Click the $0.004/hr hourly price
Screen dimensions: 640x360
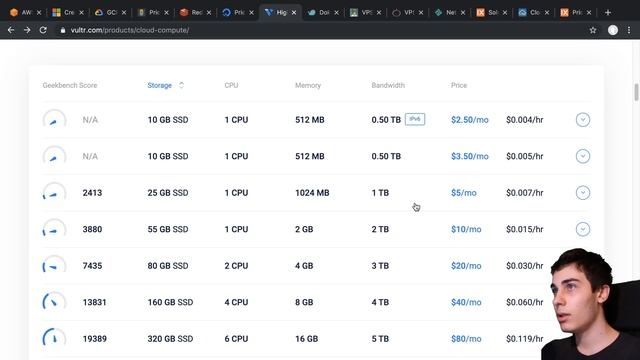pyautogui.click(x=524, y=120)
